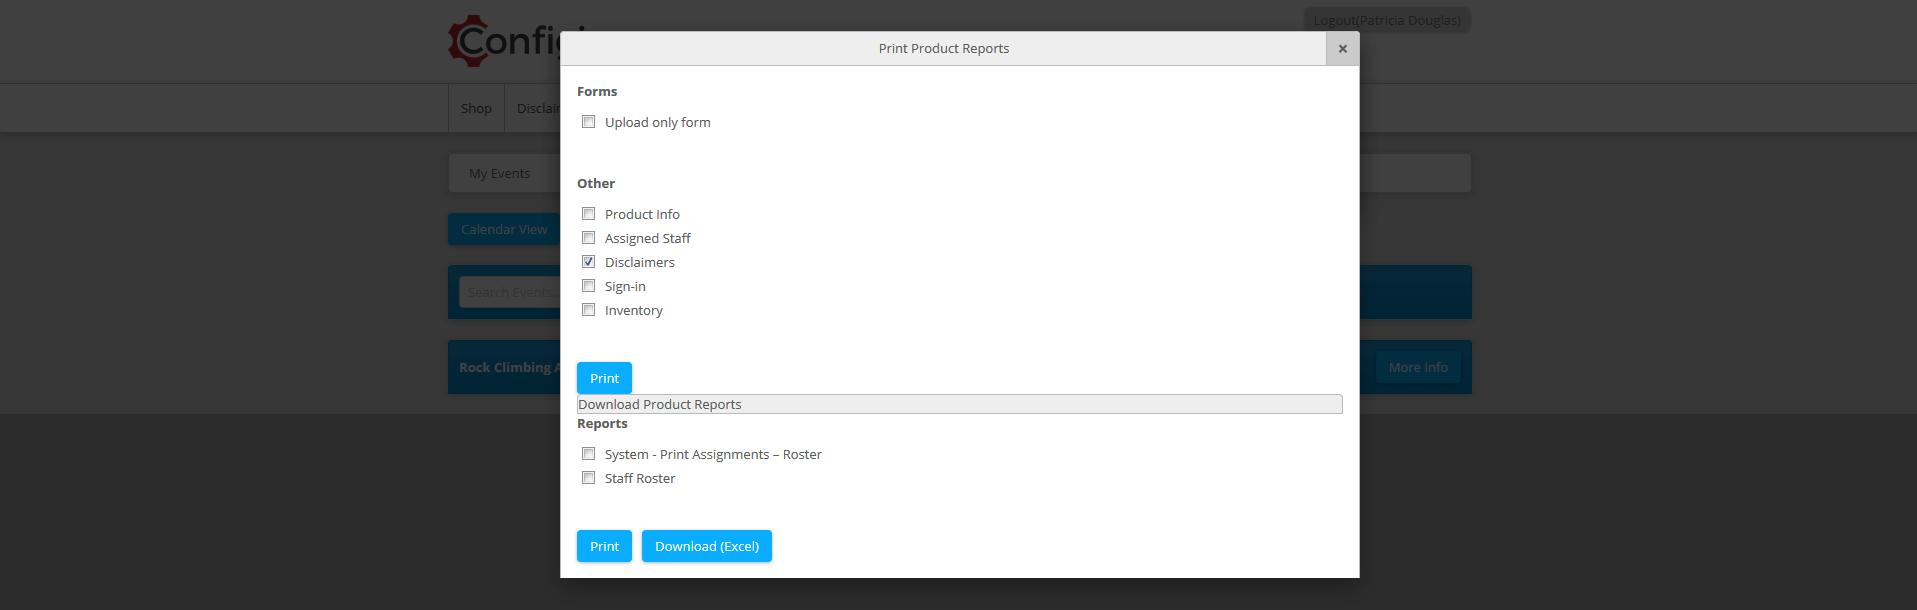Image resolution: width=1917 pixels, height=610 pixels.
Task: Select the Sign-in checkbox
Action: pos(589,286)
